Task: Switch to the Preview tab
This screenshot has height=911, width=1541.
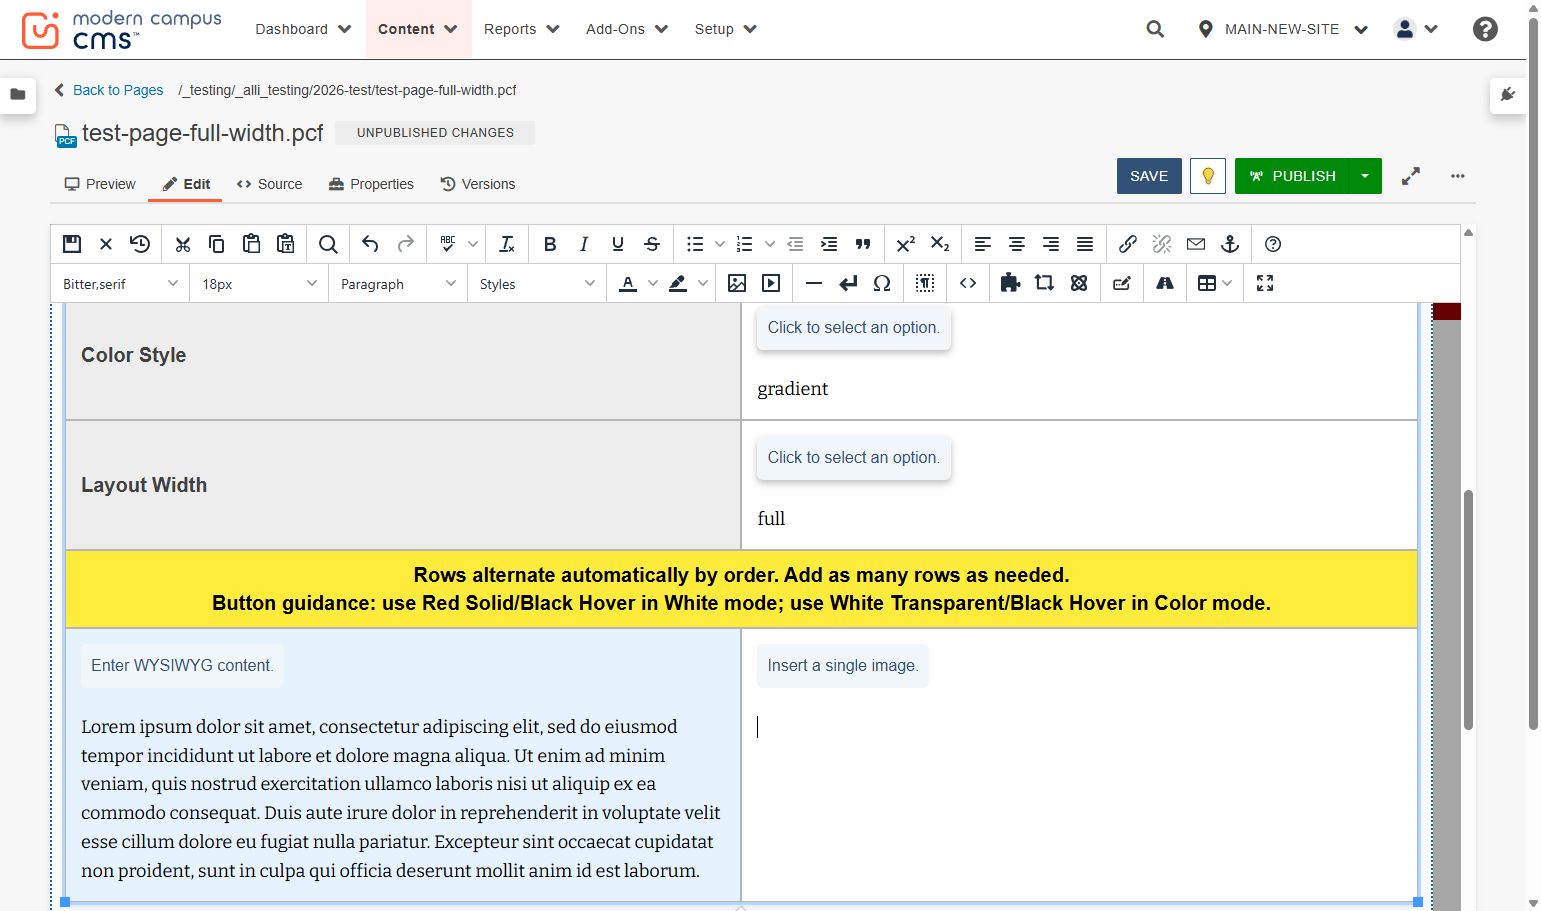Action: tap(100, 184)
